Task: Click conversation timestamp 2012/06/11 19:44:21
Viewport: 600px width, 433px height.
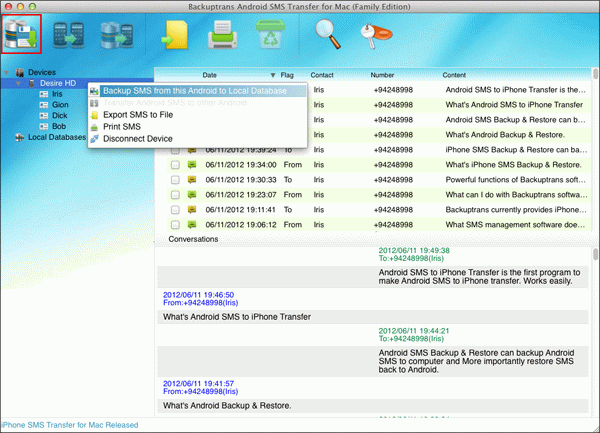Action: pyautogui.click(x=414, y=330)
